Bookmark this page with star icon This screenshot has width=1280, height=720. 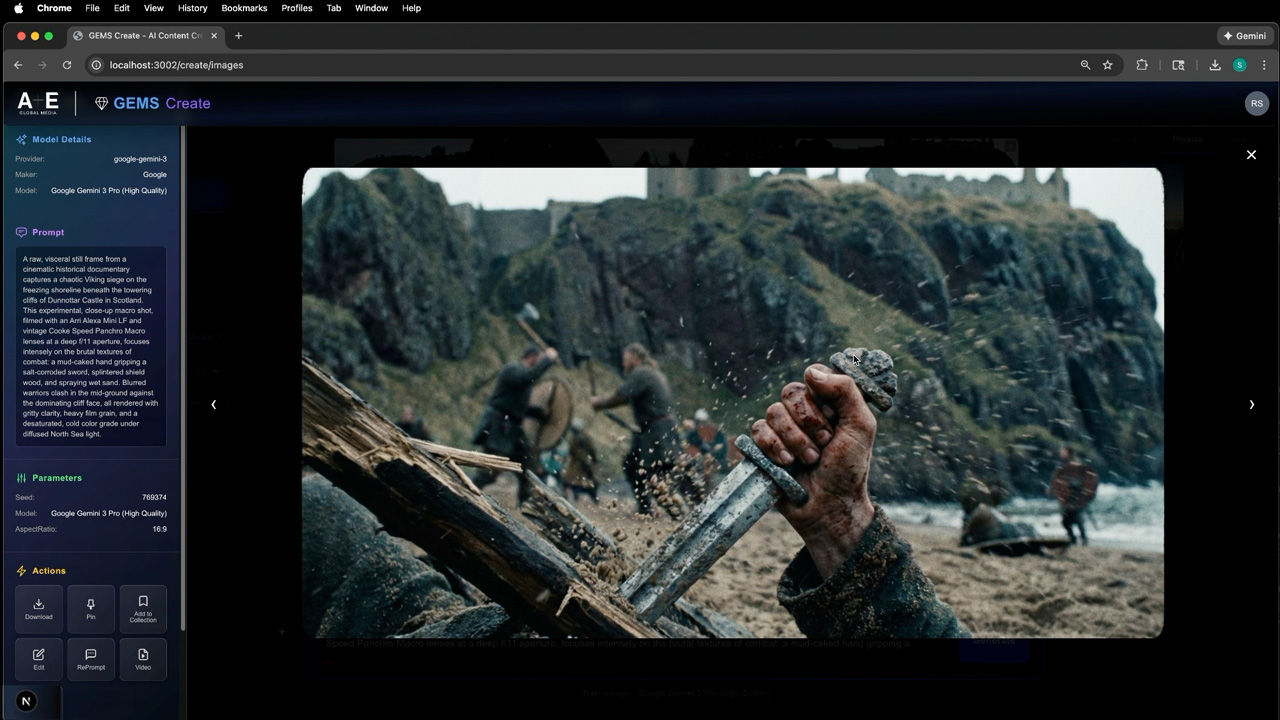click(1108, 65)
